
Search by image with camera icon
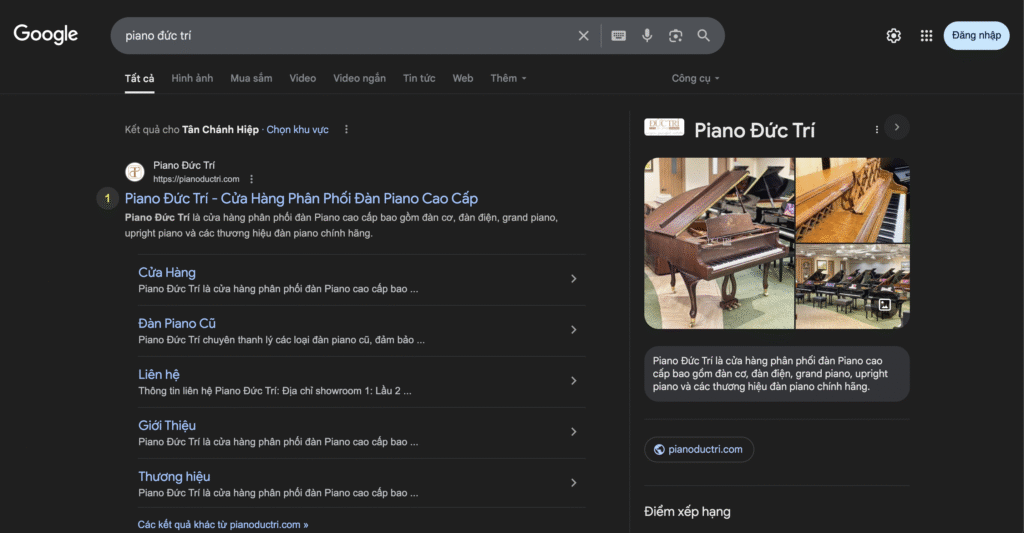pos(675,36)
